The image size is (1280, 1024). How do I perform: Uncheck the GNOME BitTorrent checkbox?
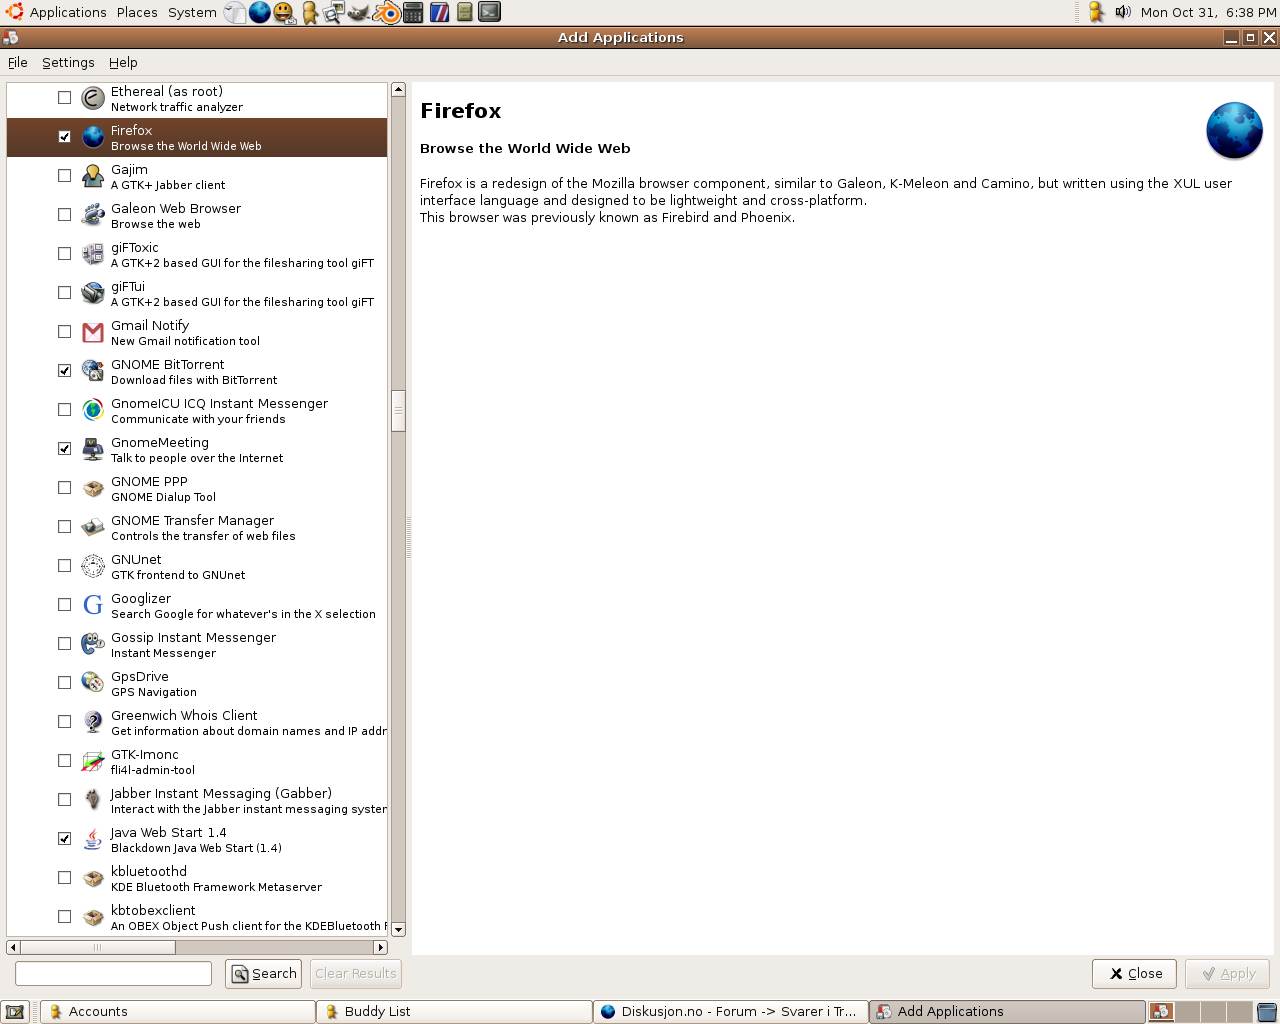[65, 371]
